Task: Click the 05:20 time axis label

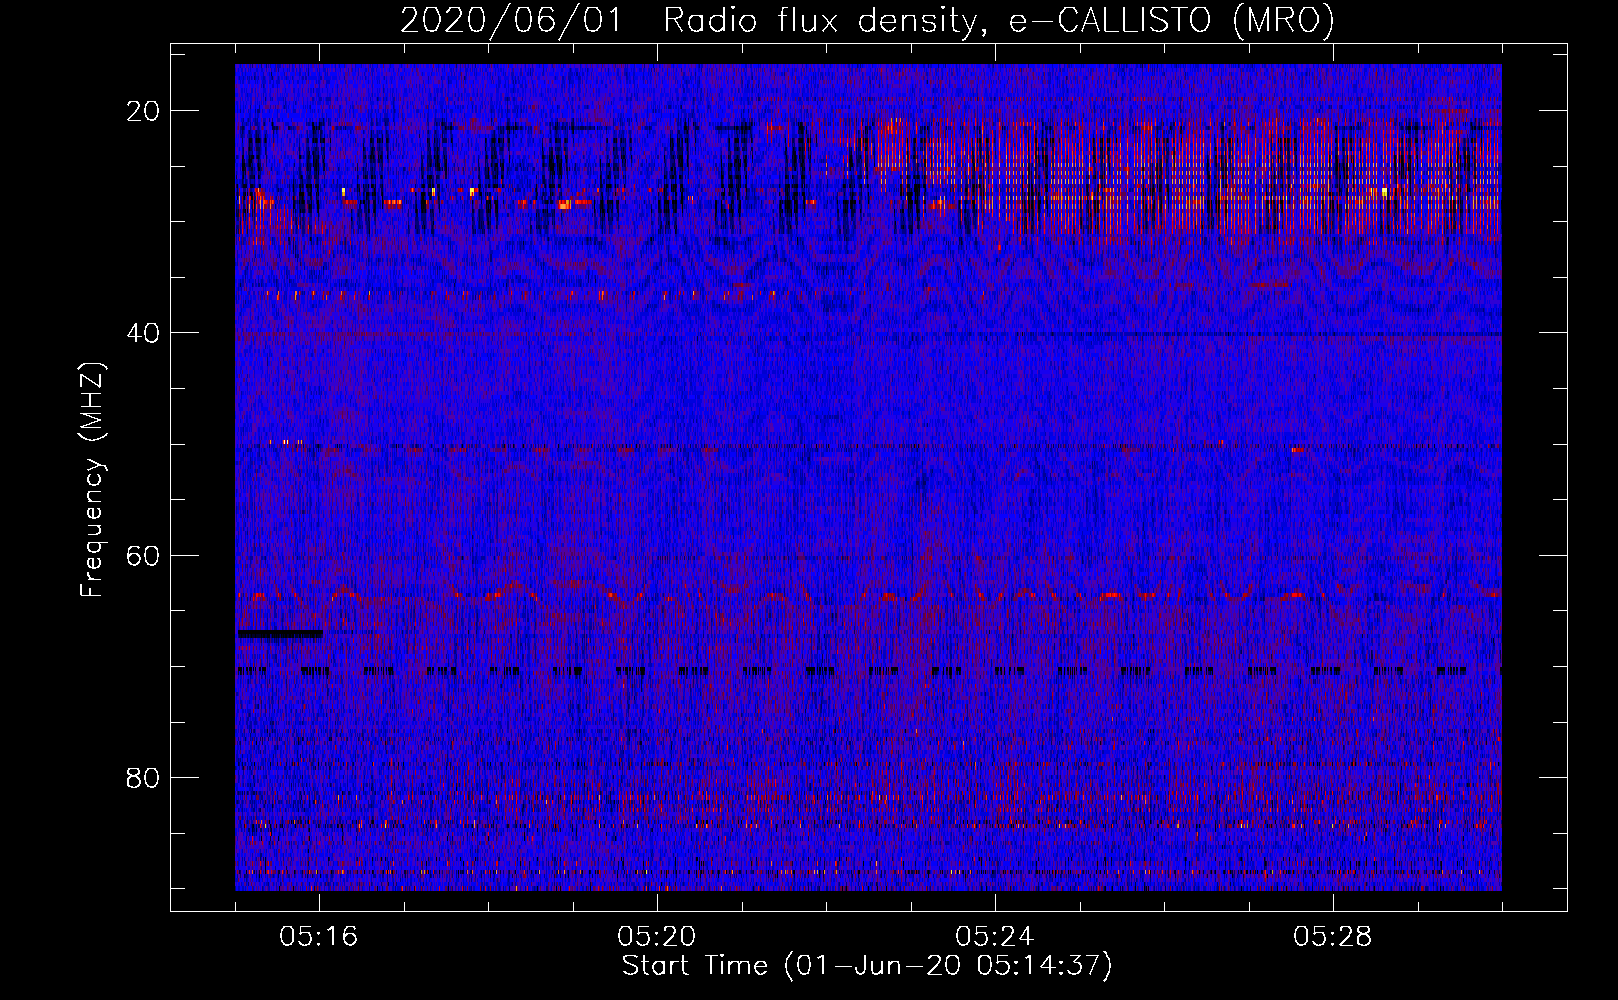Action: click(x=657, y=937)
